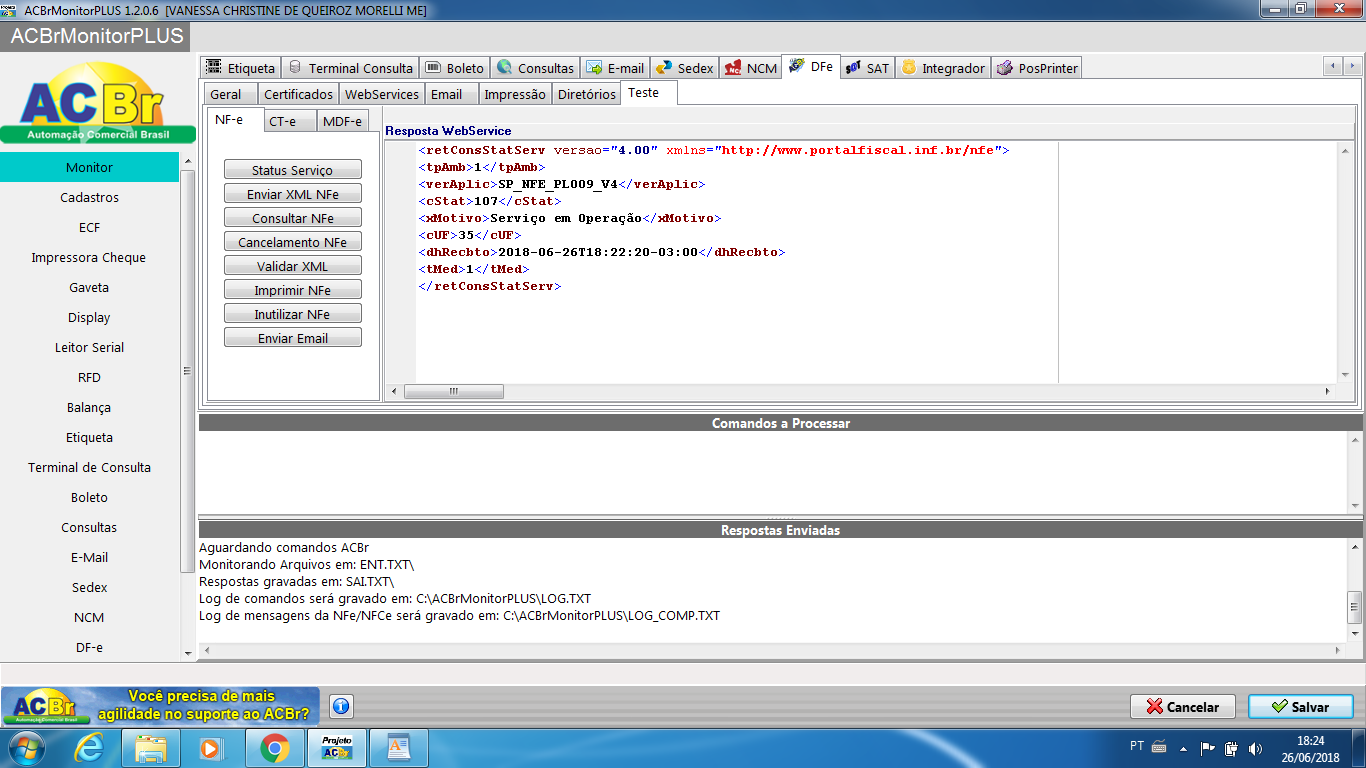Open Windows Media Player from the taskbar
1366x768 pixels.
tap(213, 748)
